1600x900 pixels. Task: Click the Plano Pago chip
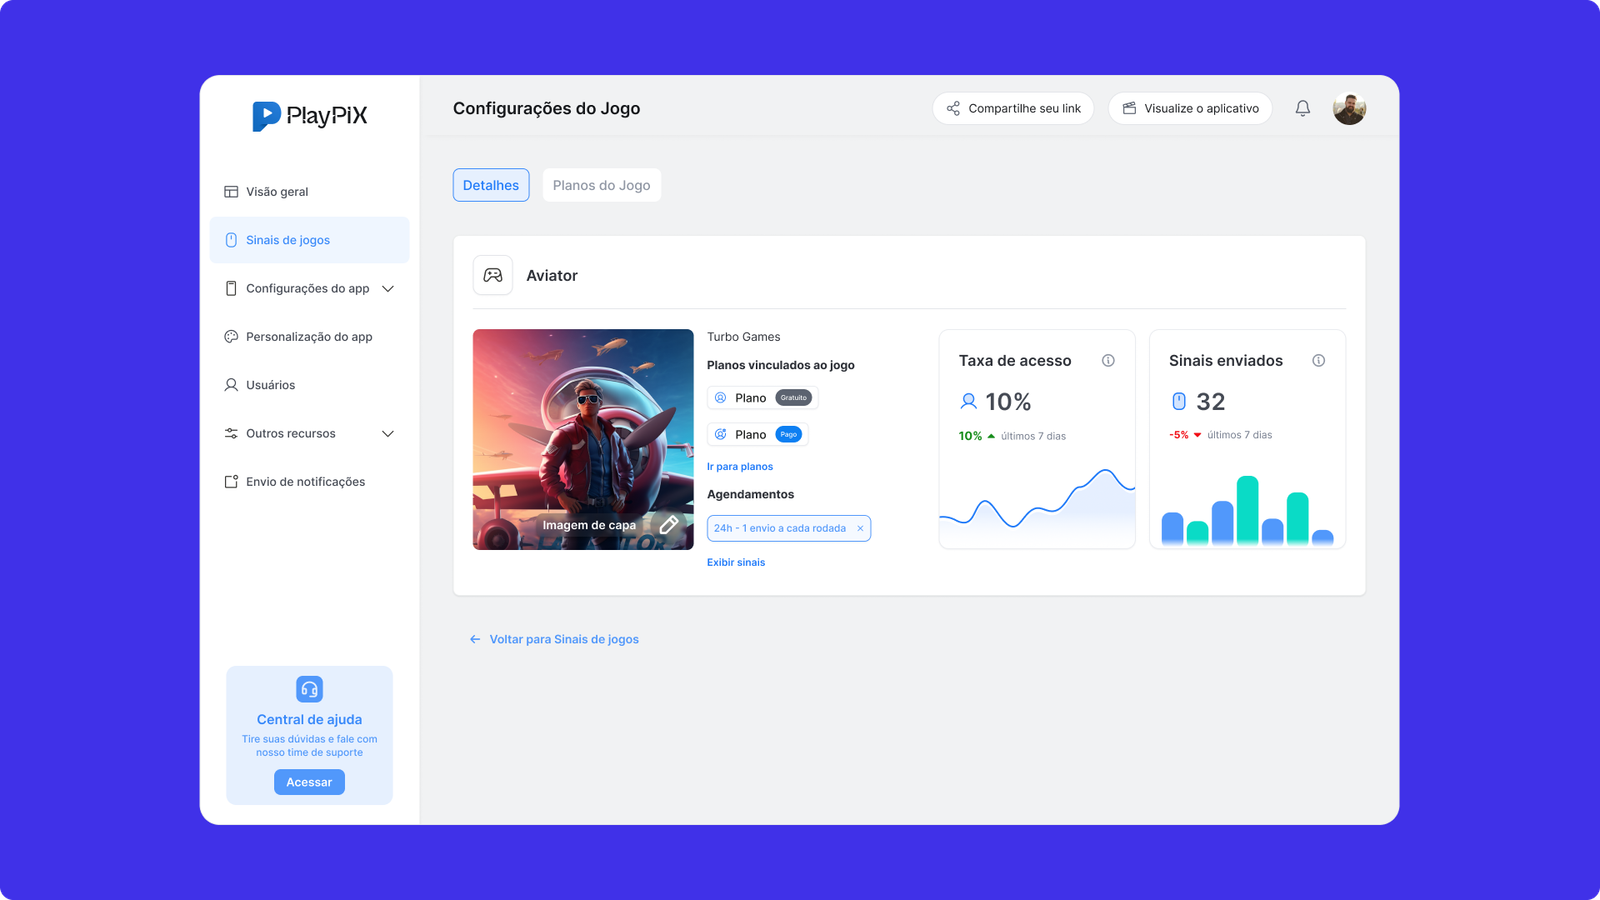pyautogui.click(x=757, y=434)
